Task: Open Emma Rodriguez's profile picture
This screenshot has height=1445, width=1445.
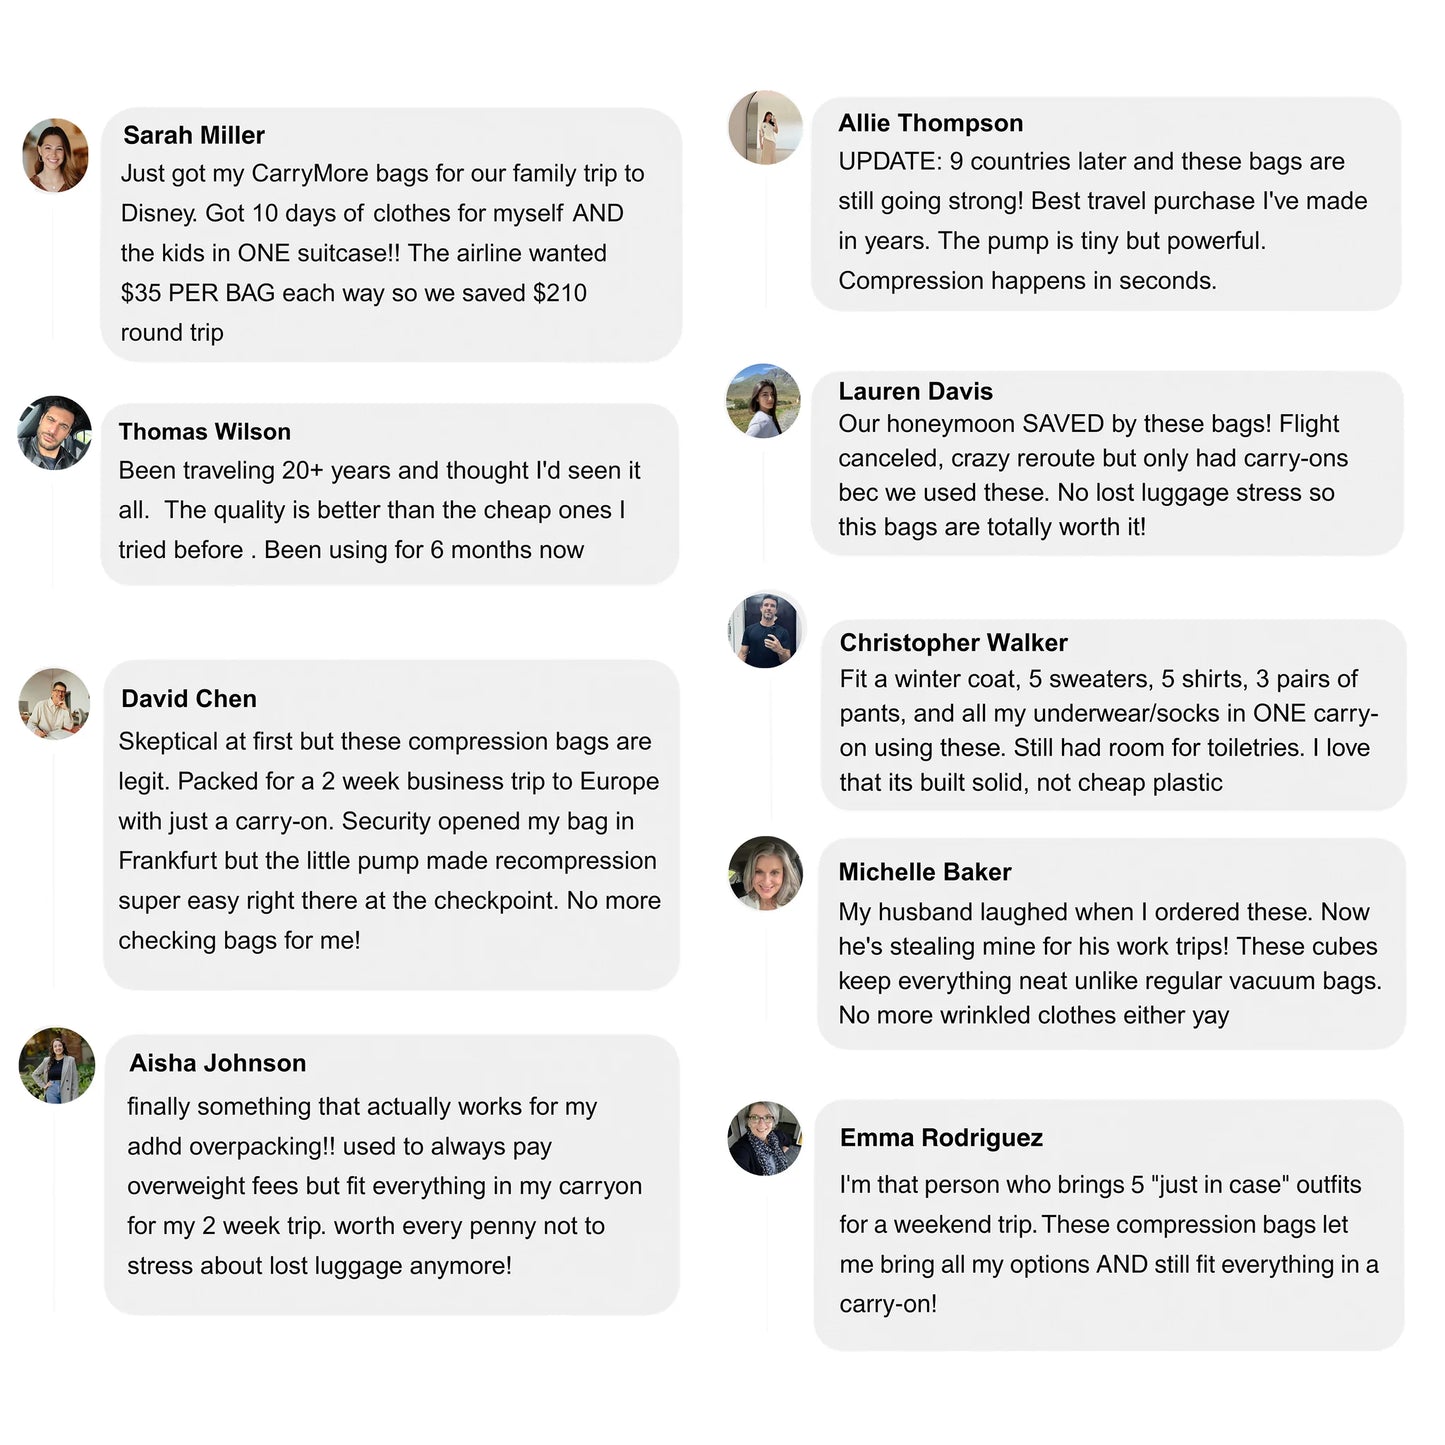Action: pyautogui.click(x=765, y=1139)
